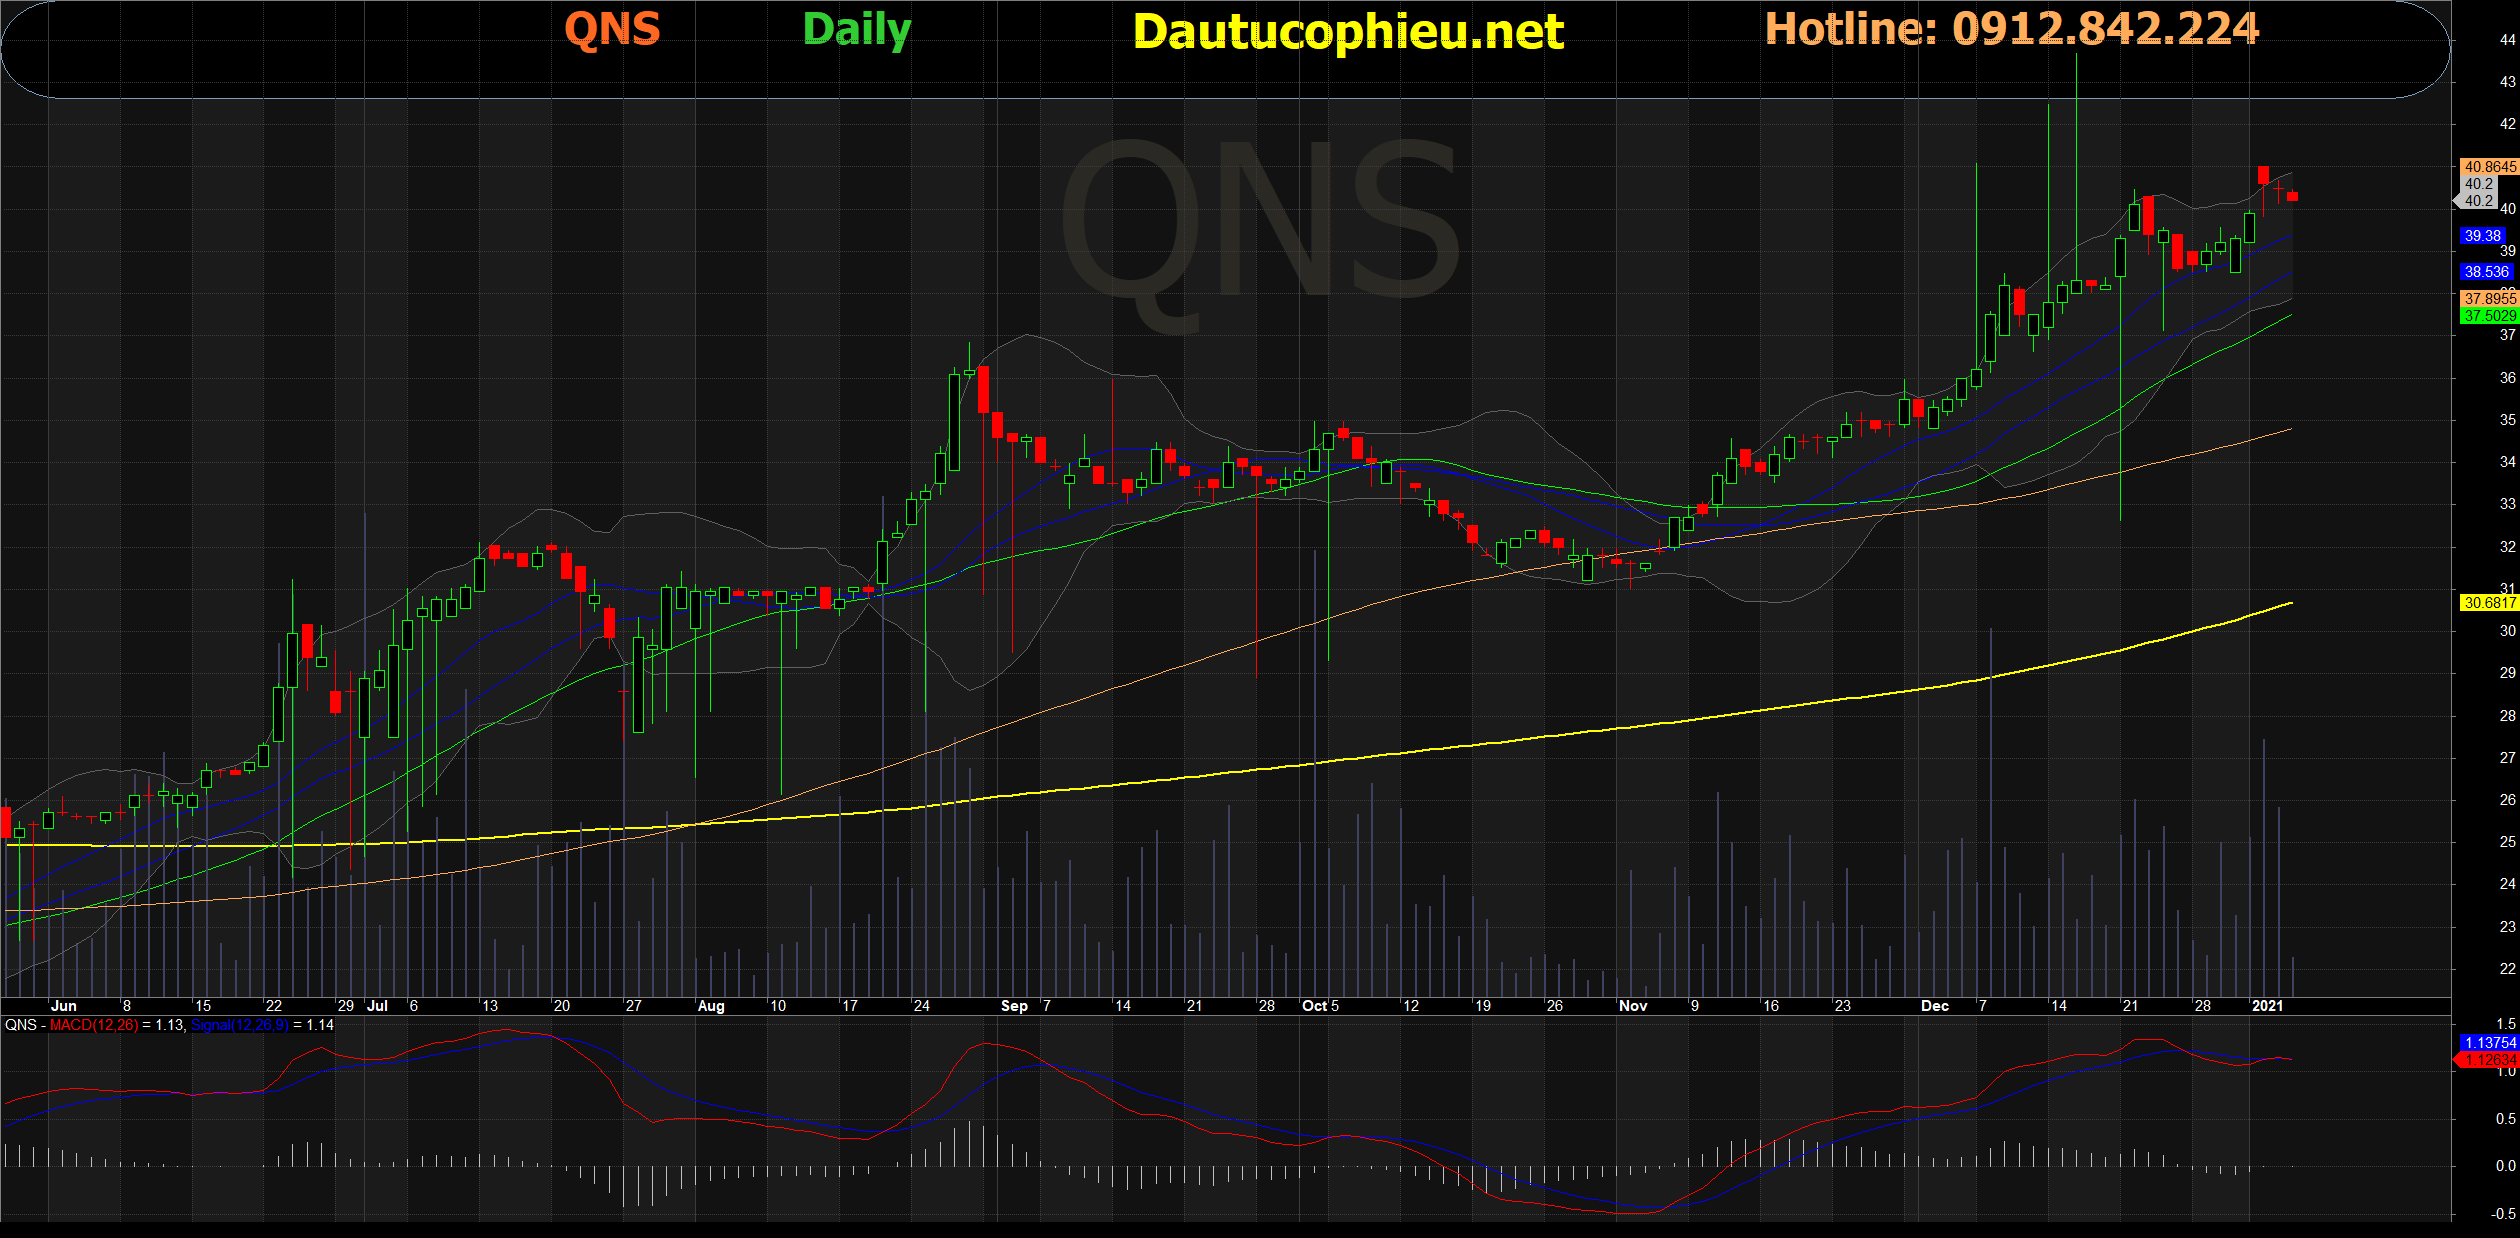This screenshot has width=2520, height=1238.
Task: Select the 38.536 blue price tag
Action: point(2486,272)
